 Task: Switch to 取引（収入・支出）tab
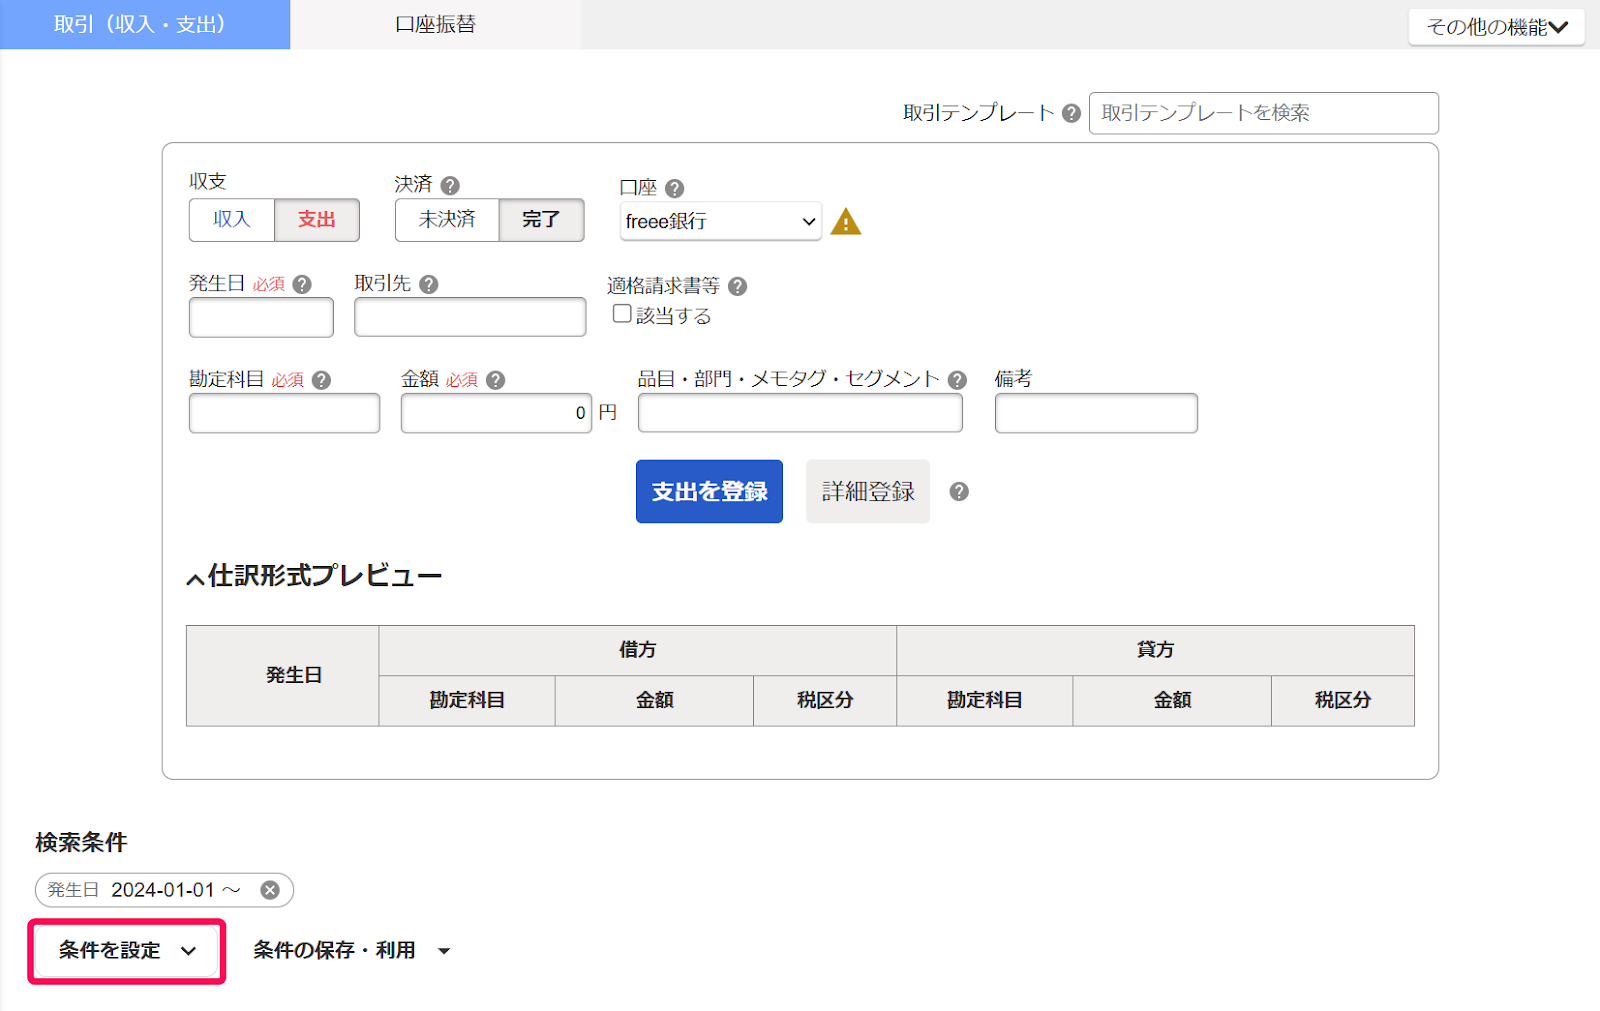(145, 24)
